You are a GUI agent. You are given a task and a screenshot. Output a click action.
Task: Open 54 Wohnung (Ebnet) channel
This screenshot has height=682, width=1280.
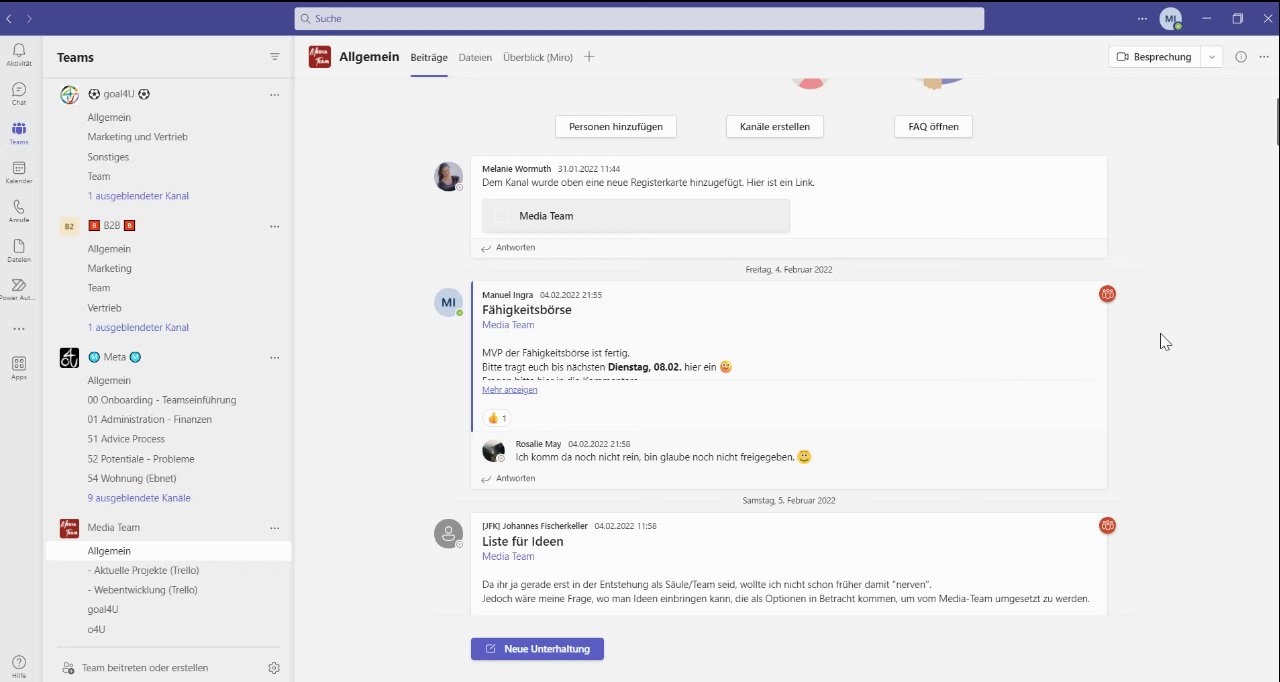(x=132, y=479)
